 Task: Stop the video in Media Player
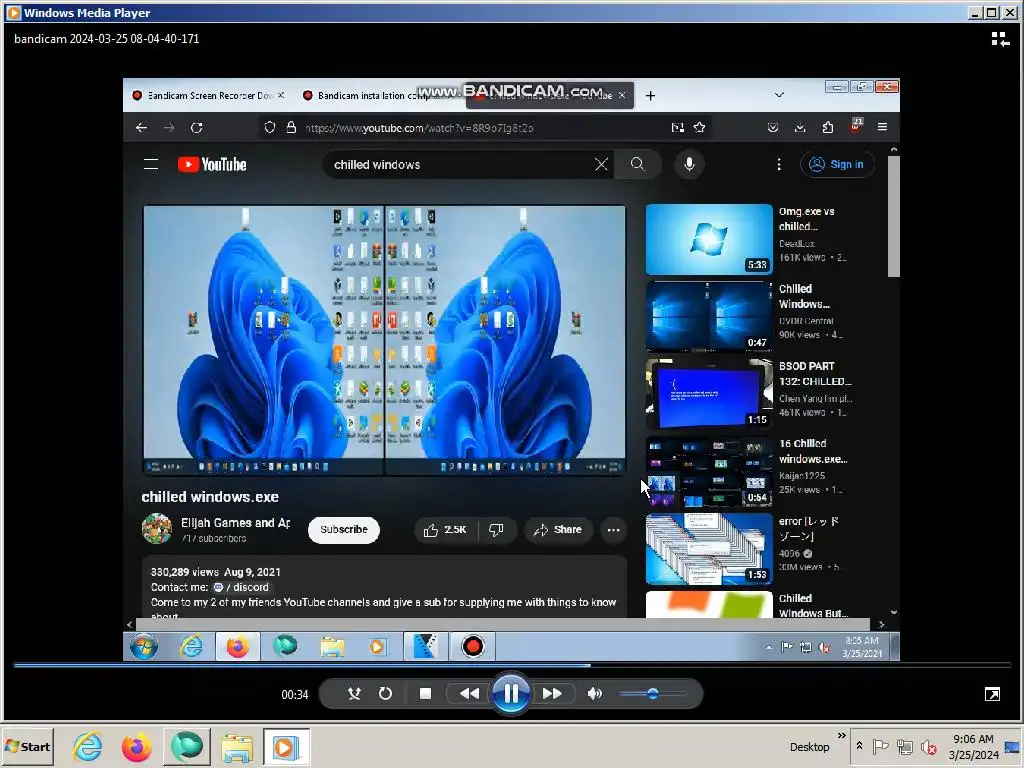point(425,694)
